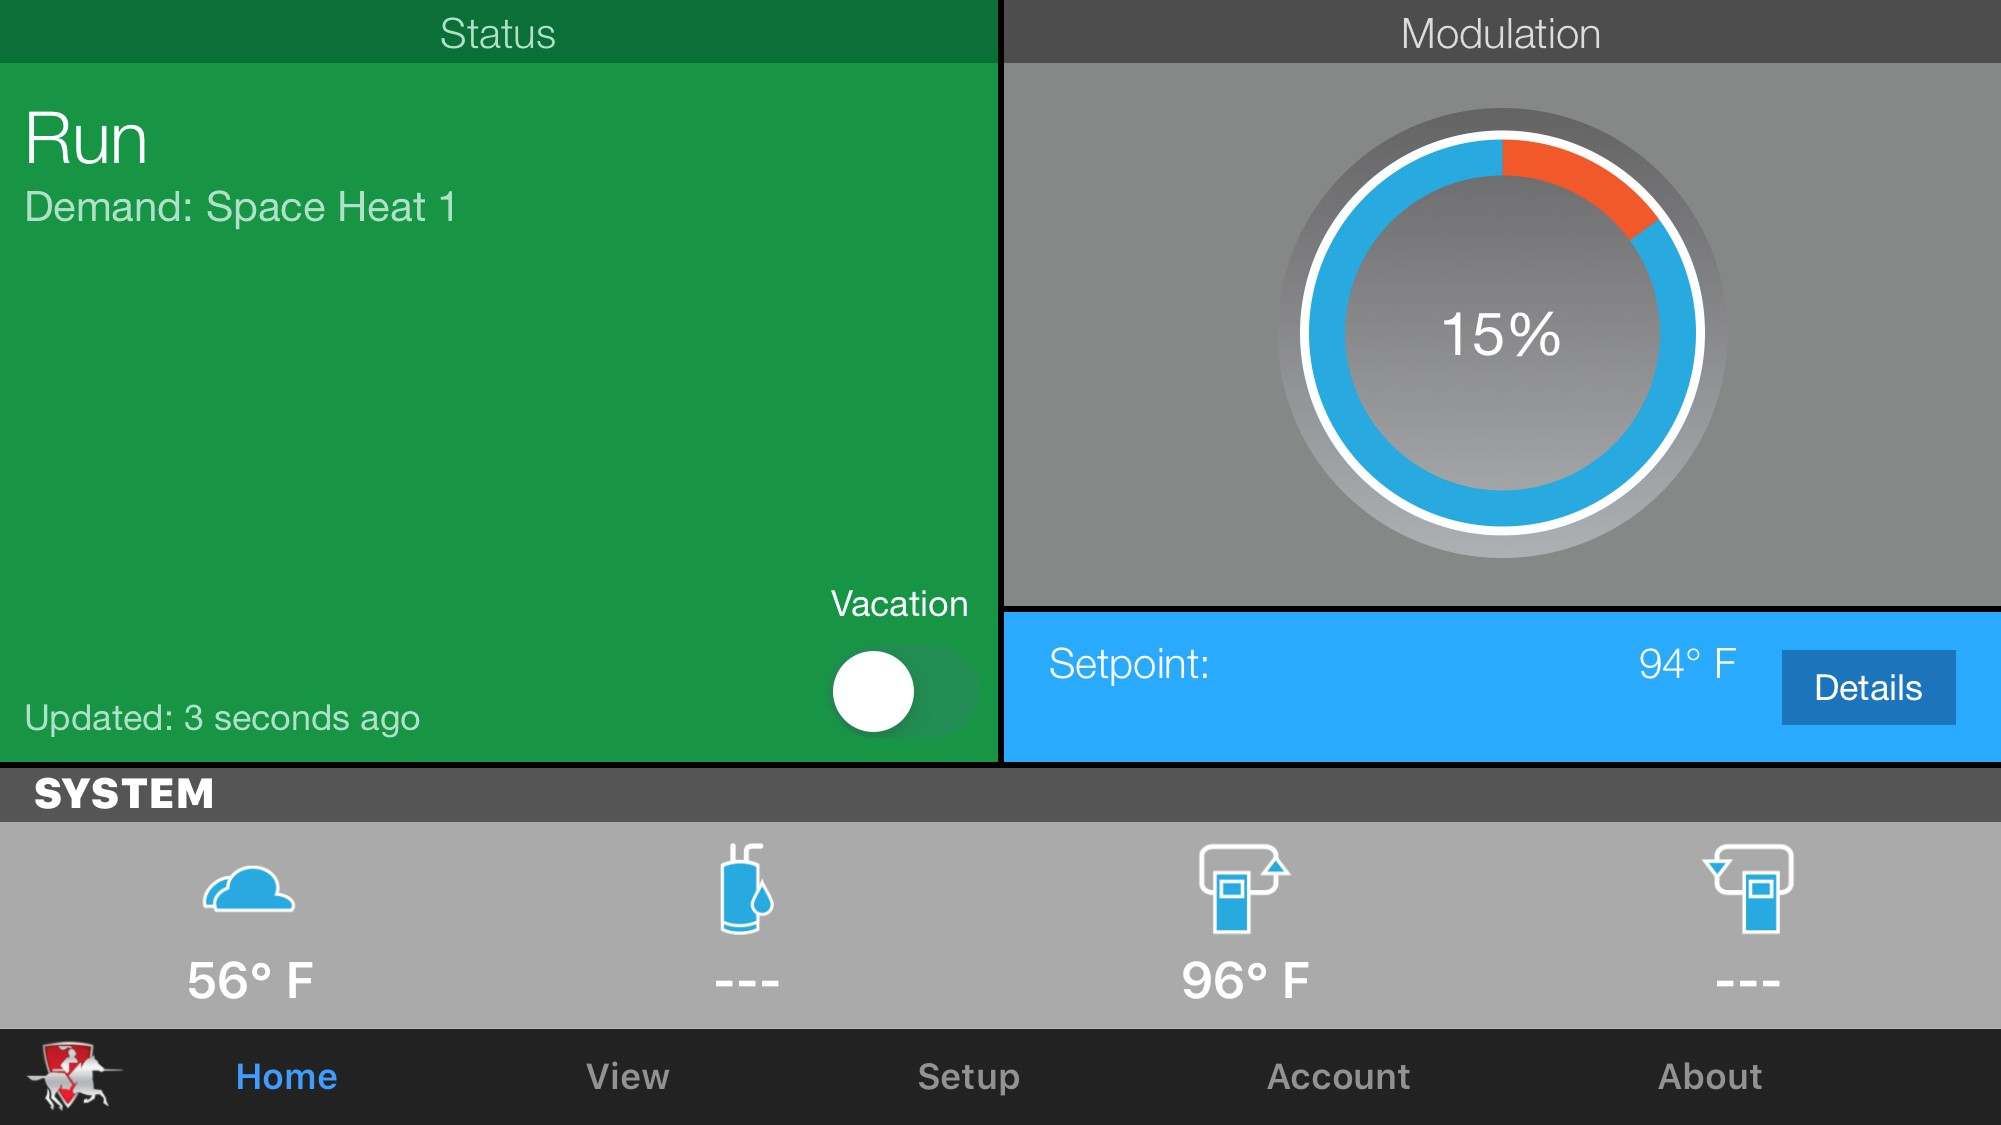Click the water heater tank icon
Screen dimensions: 2001x1125
[746, 889]
